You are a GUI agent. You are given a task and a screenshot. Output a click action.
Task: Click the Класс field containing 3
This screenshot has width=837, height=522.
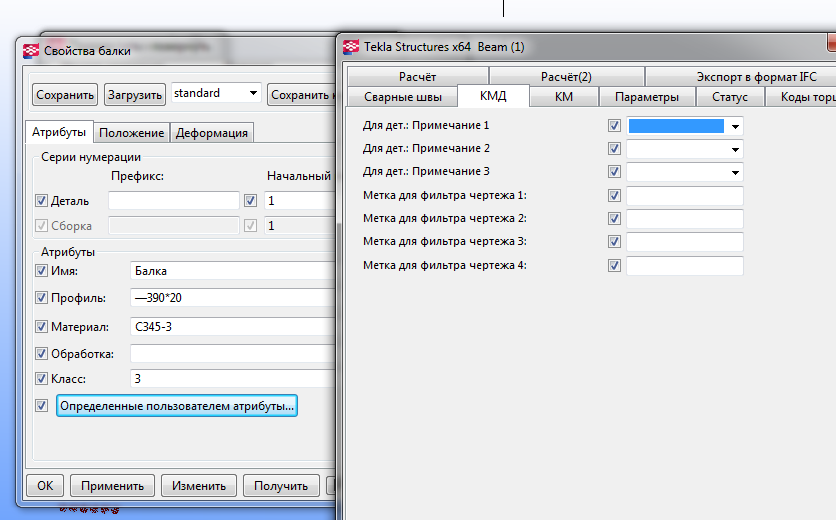click(233, 378)
